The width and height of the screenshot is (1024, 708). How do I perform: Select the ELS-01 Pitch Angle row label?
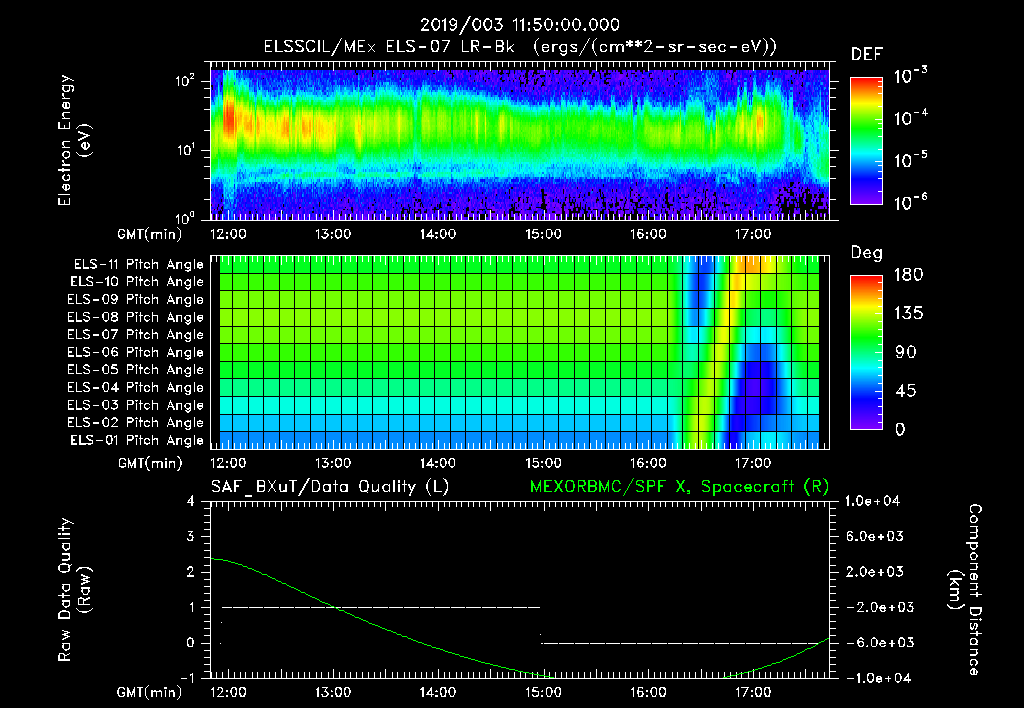(137, 441)
